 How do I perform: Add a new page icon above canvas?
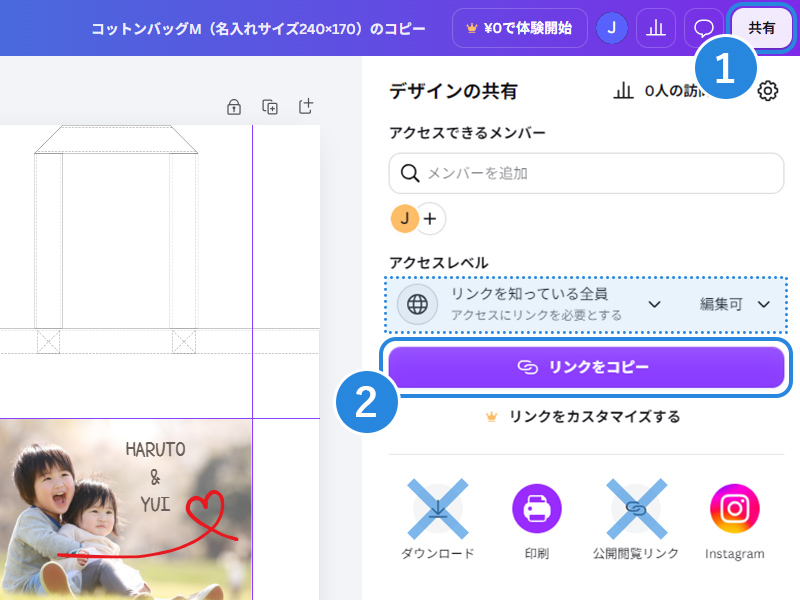coord(306,107)
